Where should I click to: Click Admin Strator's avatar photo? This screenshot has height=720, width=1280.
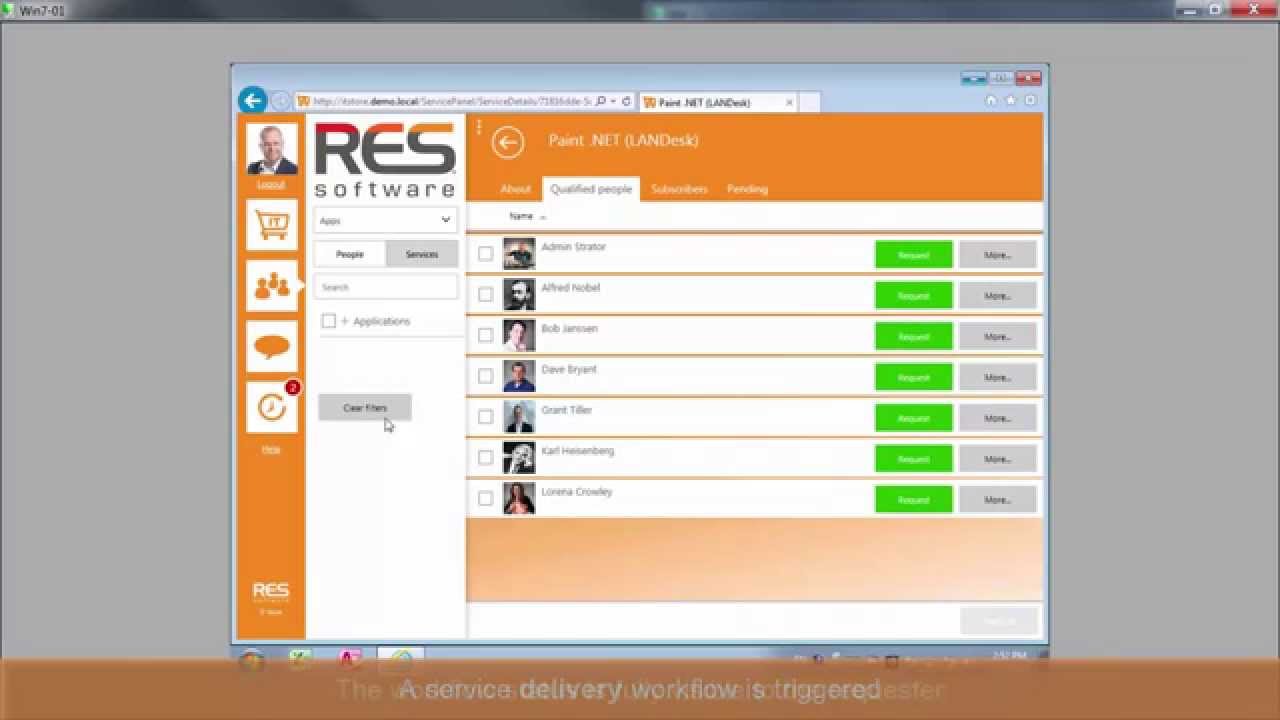(519, 254)
